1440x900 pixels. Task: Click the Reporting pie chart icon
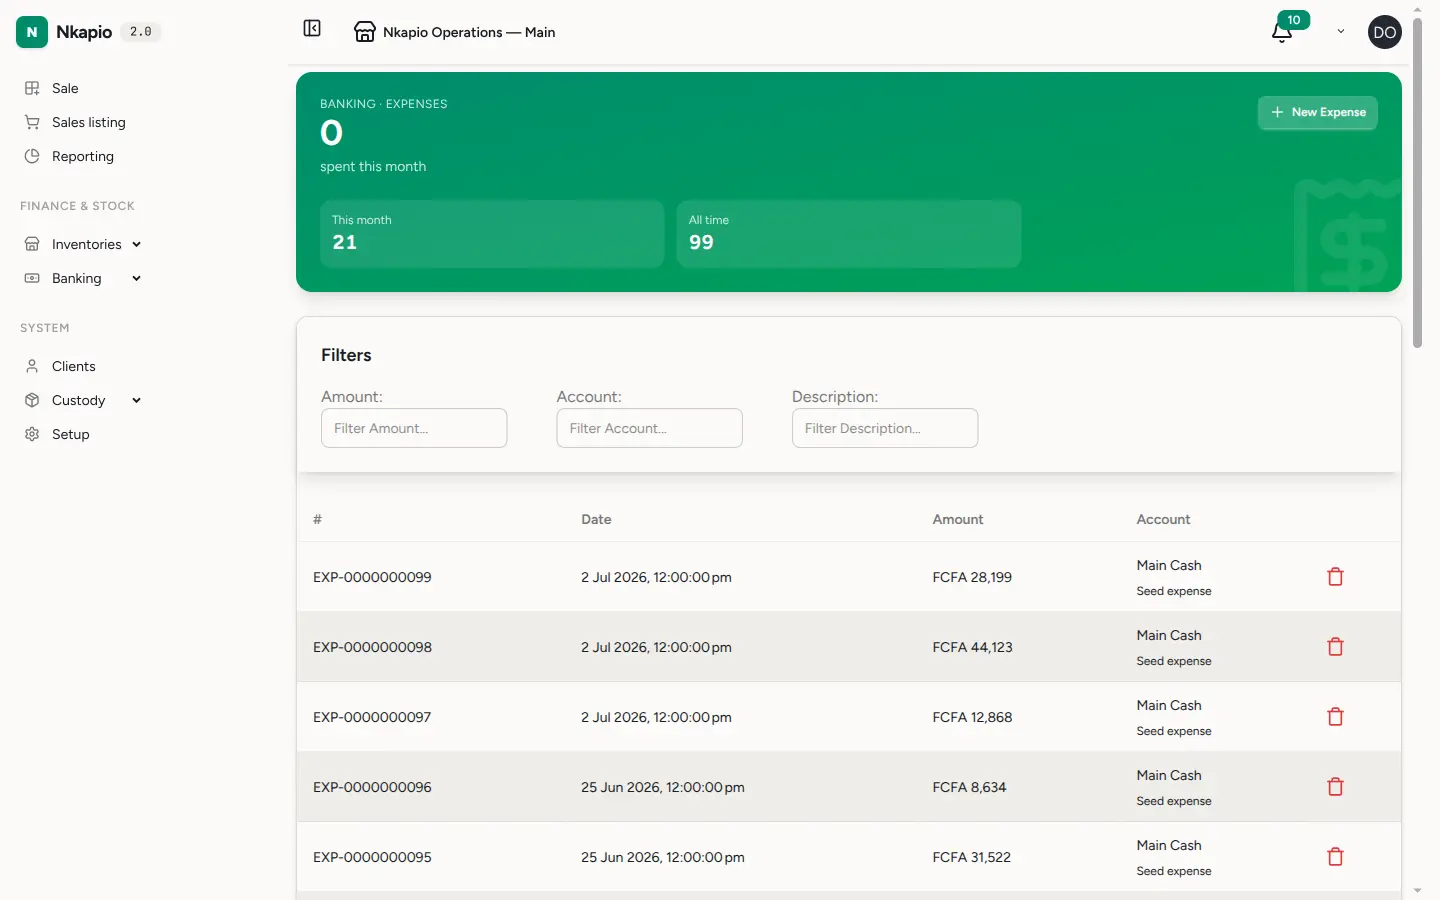click(x=32, y=156)
